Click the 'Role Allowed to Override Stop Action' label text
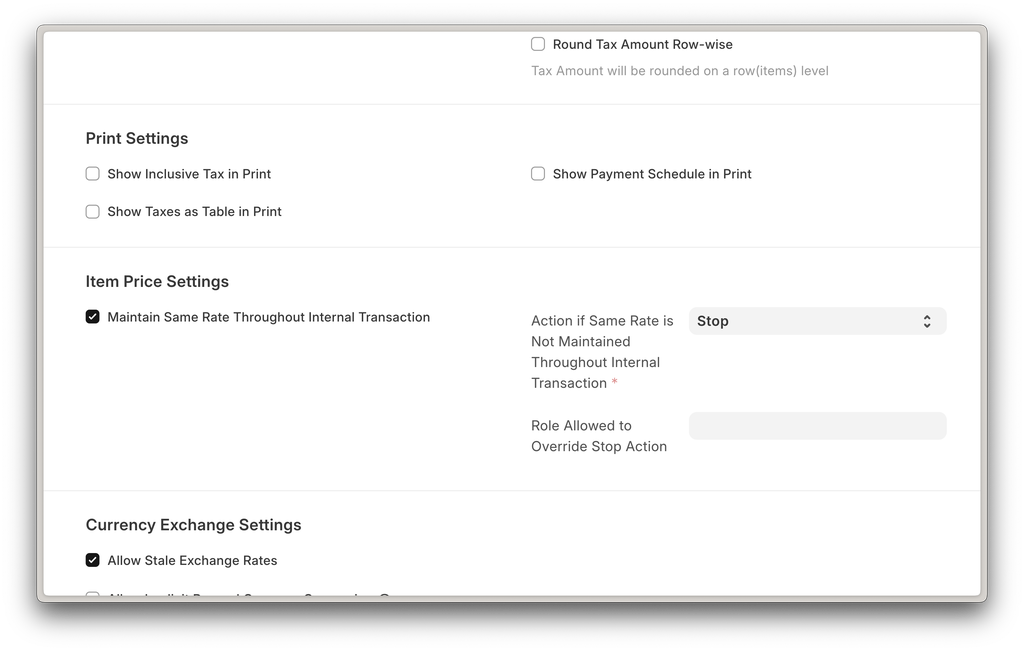The width and height of the screenshot is (1024, 651). point(599,436)
